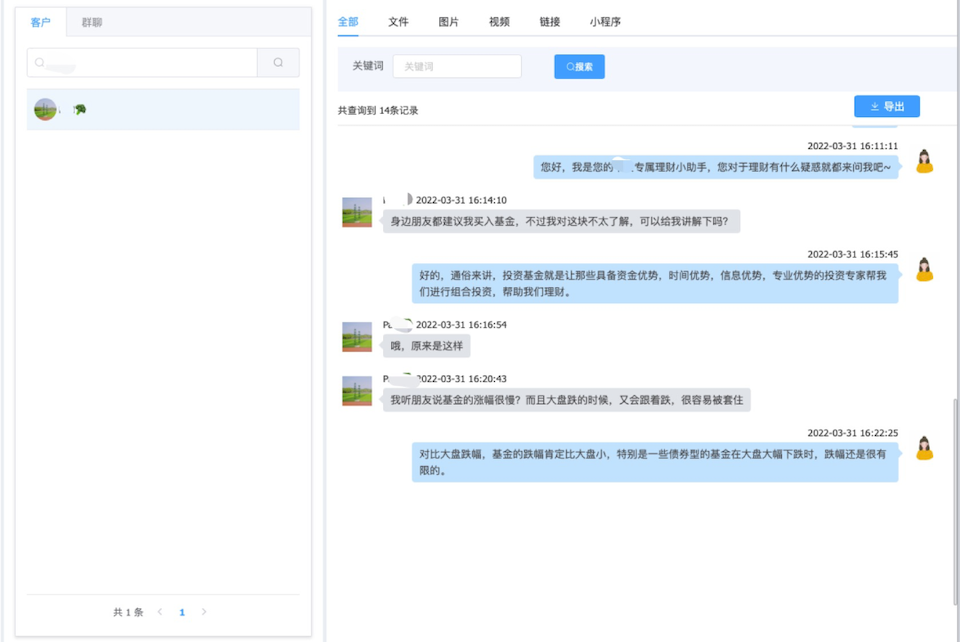This screenshot has height=642, width=960.
Task: Click the 导出 export button
Action: click(886, 107)
